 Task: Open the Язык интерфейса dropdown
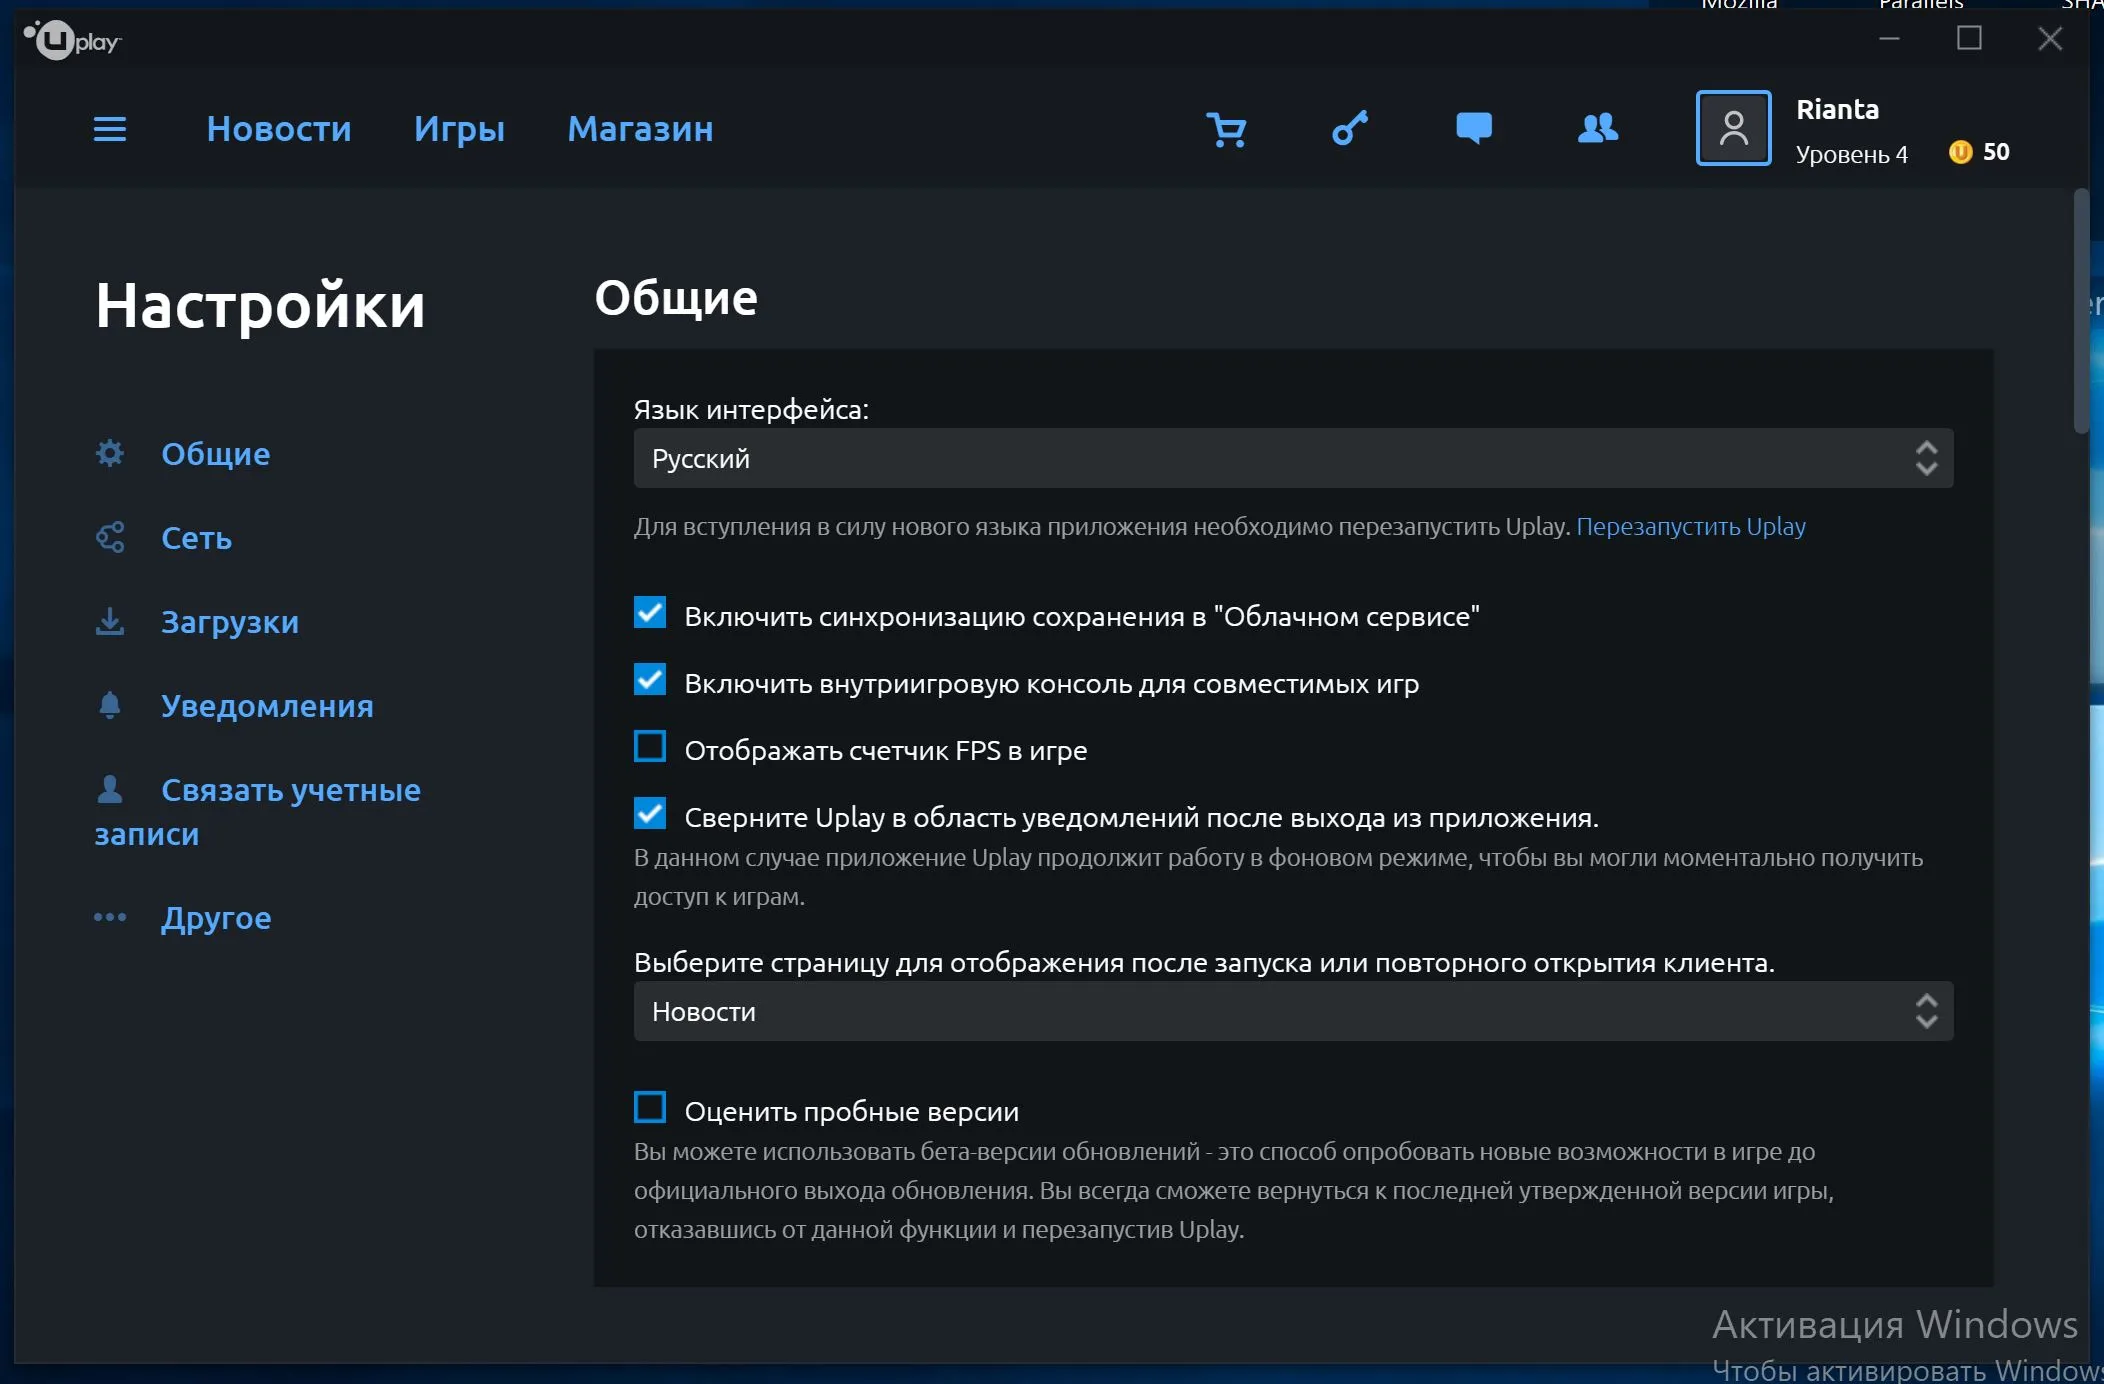click(x=1293, y=458)
